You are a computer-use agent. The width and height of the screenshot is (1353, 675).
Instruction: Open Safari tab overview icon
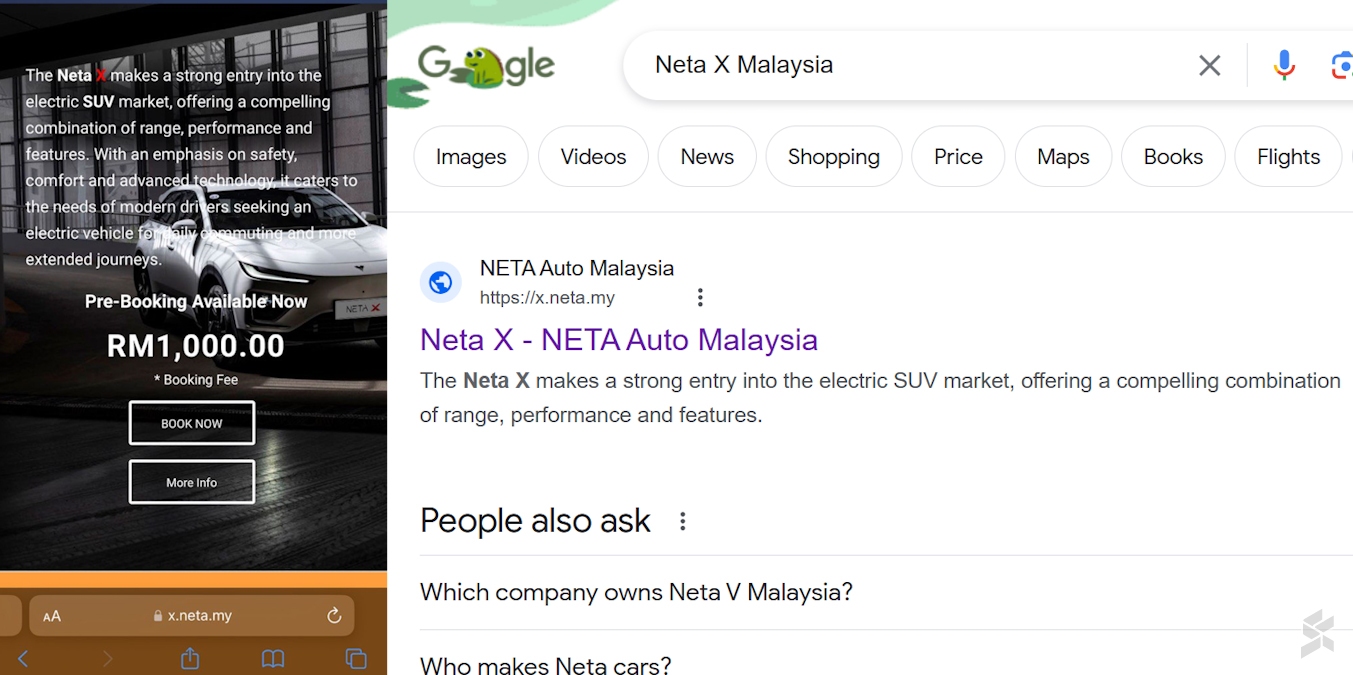tap(356, 658)
